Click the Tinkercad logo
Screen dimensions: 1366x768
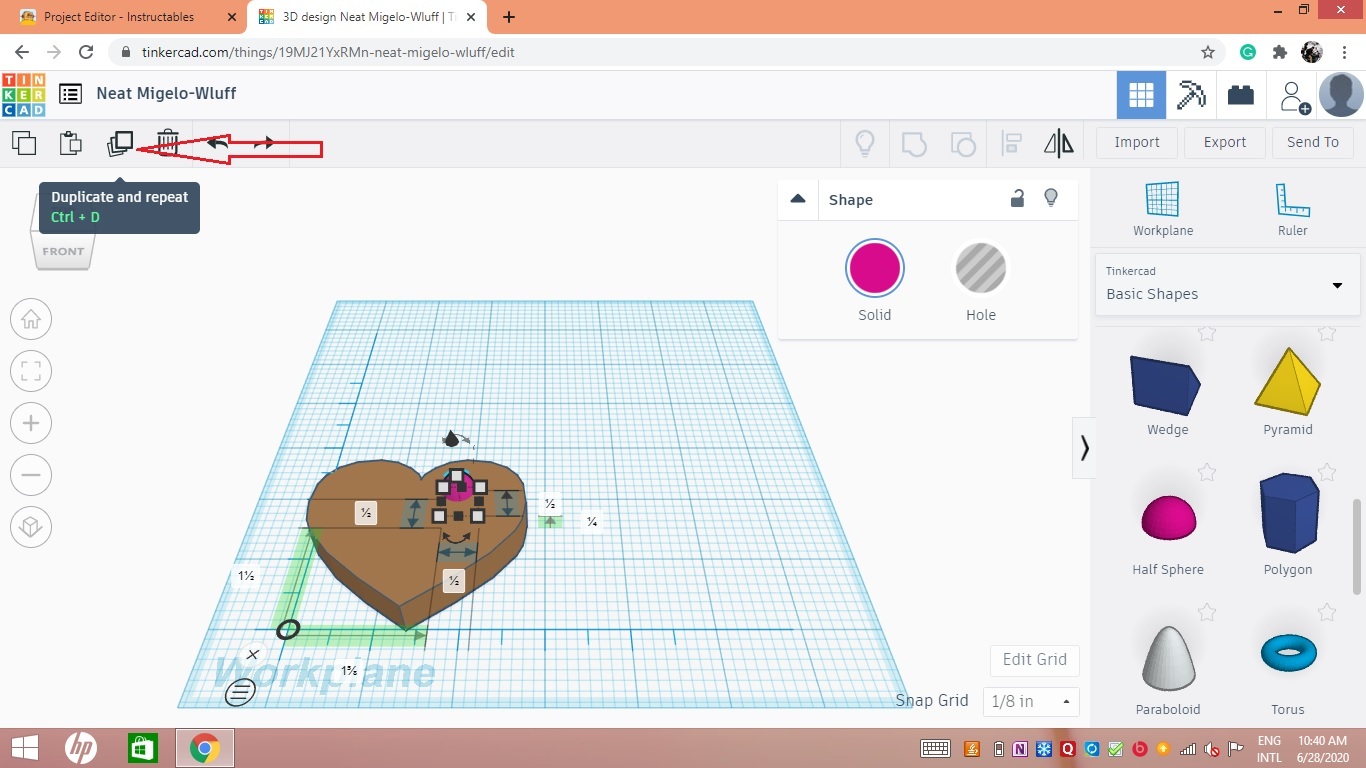pyautogui.click(x=24, y=94)
